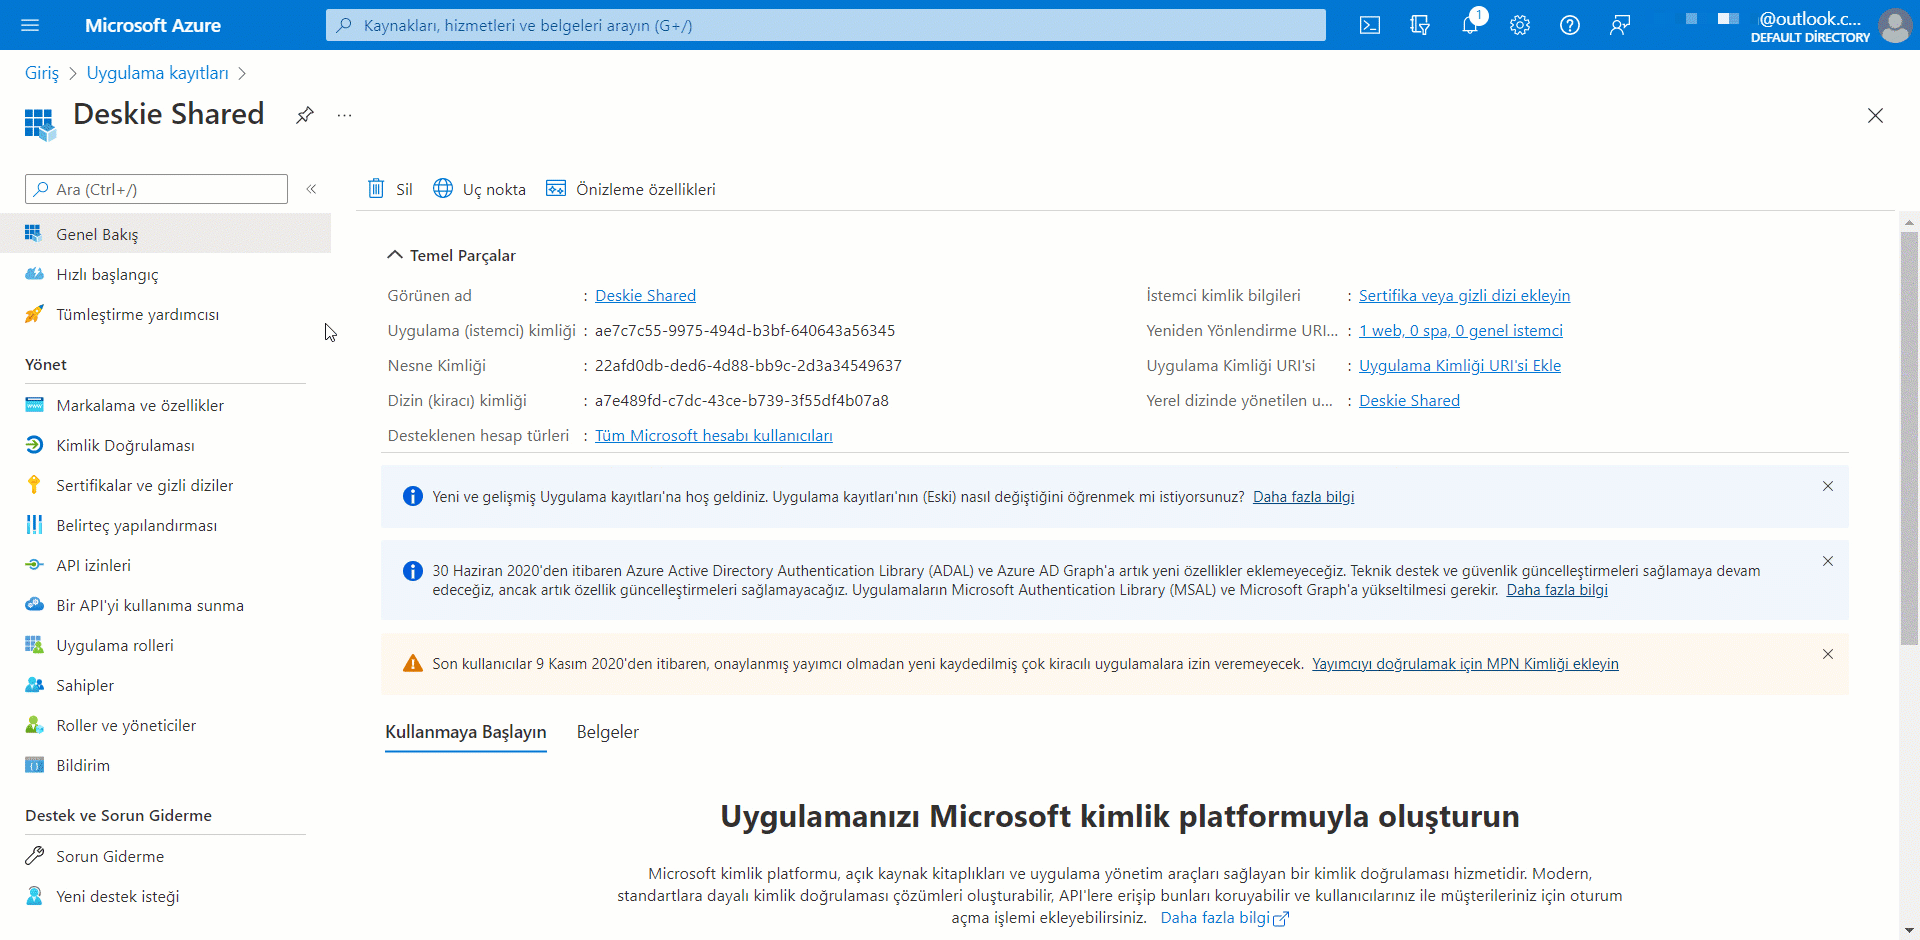Dismiss the ADAL deprecation info banner

click(x=1828, y=561)
